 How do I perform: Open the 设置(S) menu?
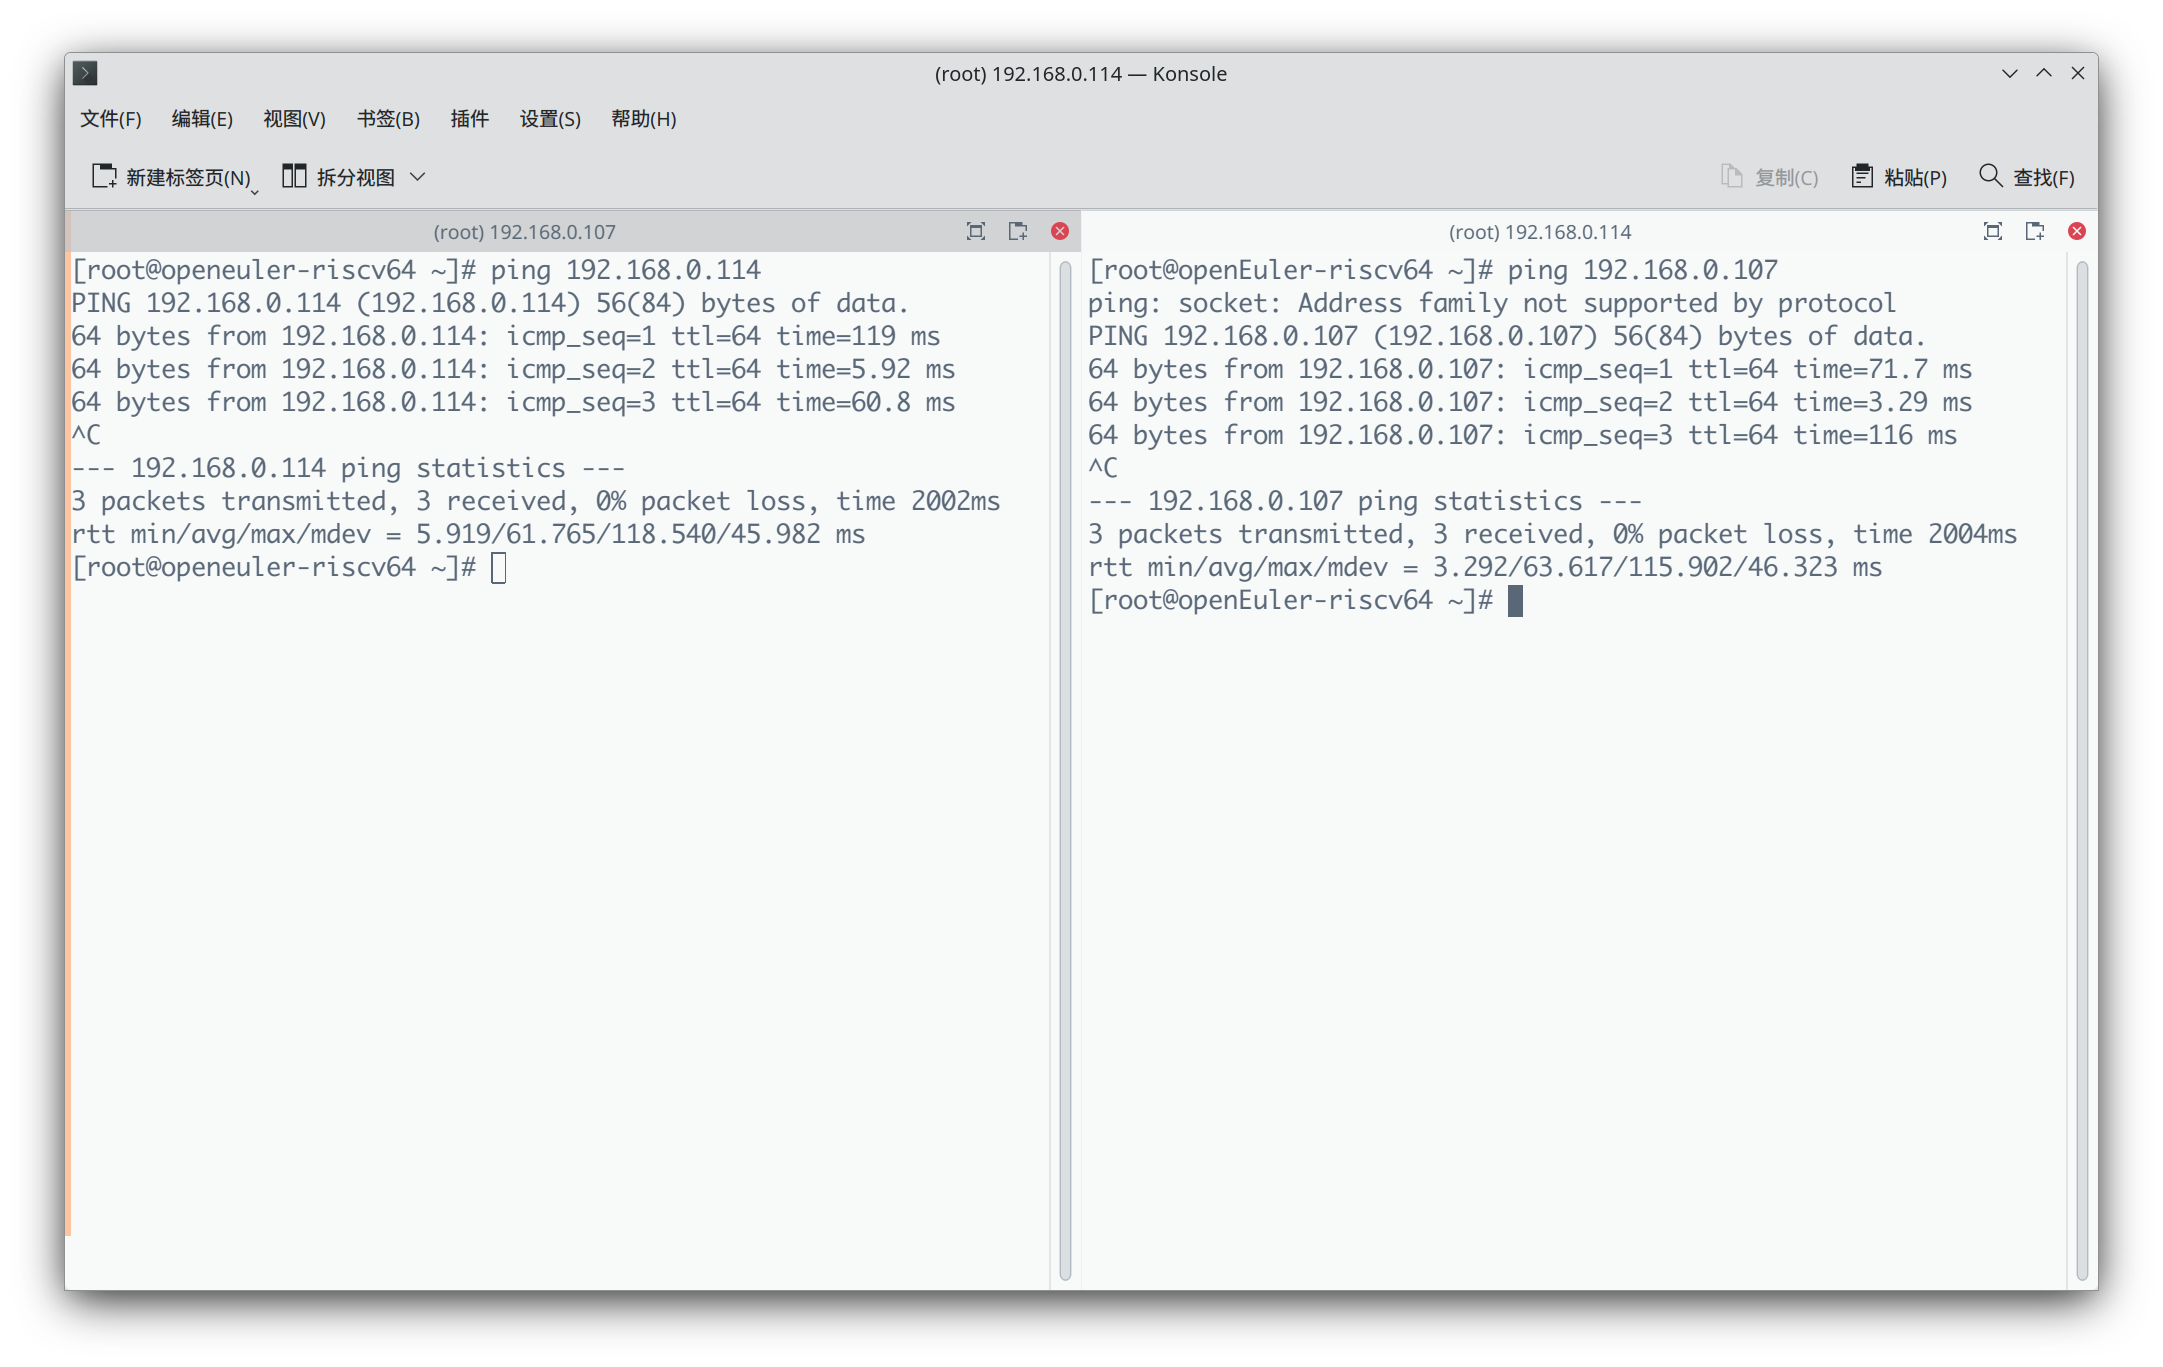point(550,119)
